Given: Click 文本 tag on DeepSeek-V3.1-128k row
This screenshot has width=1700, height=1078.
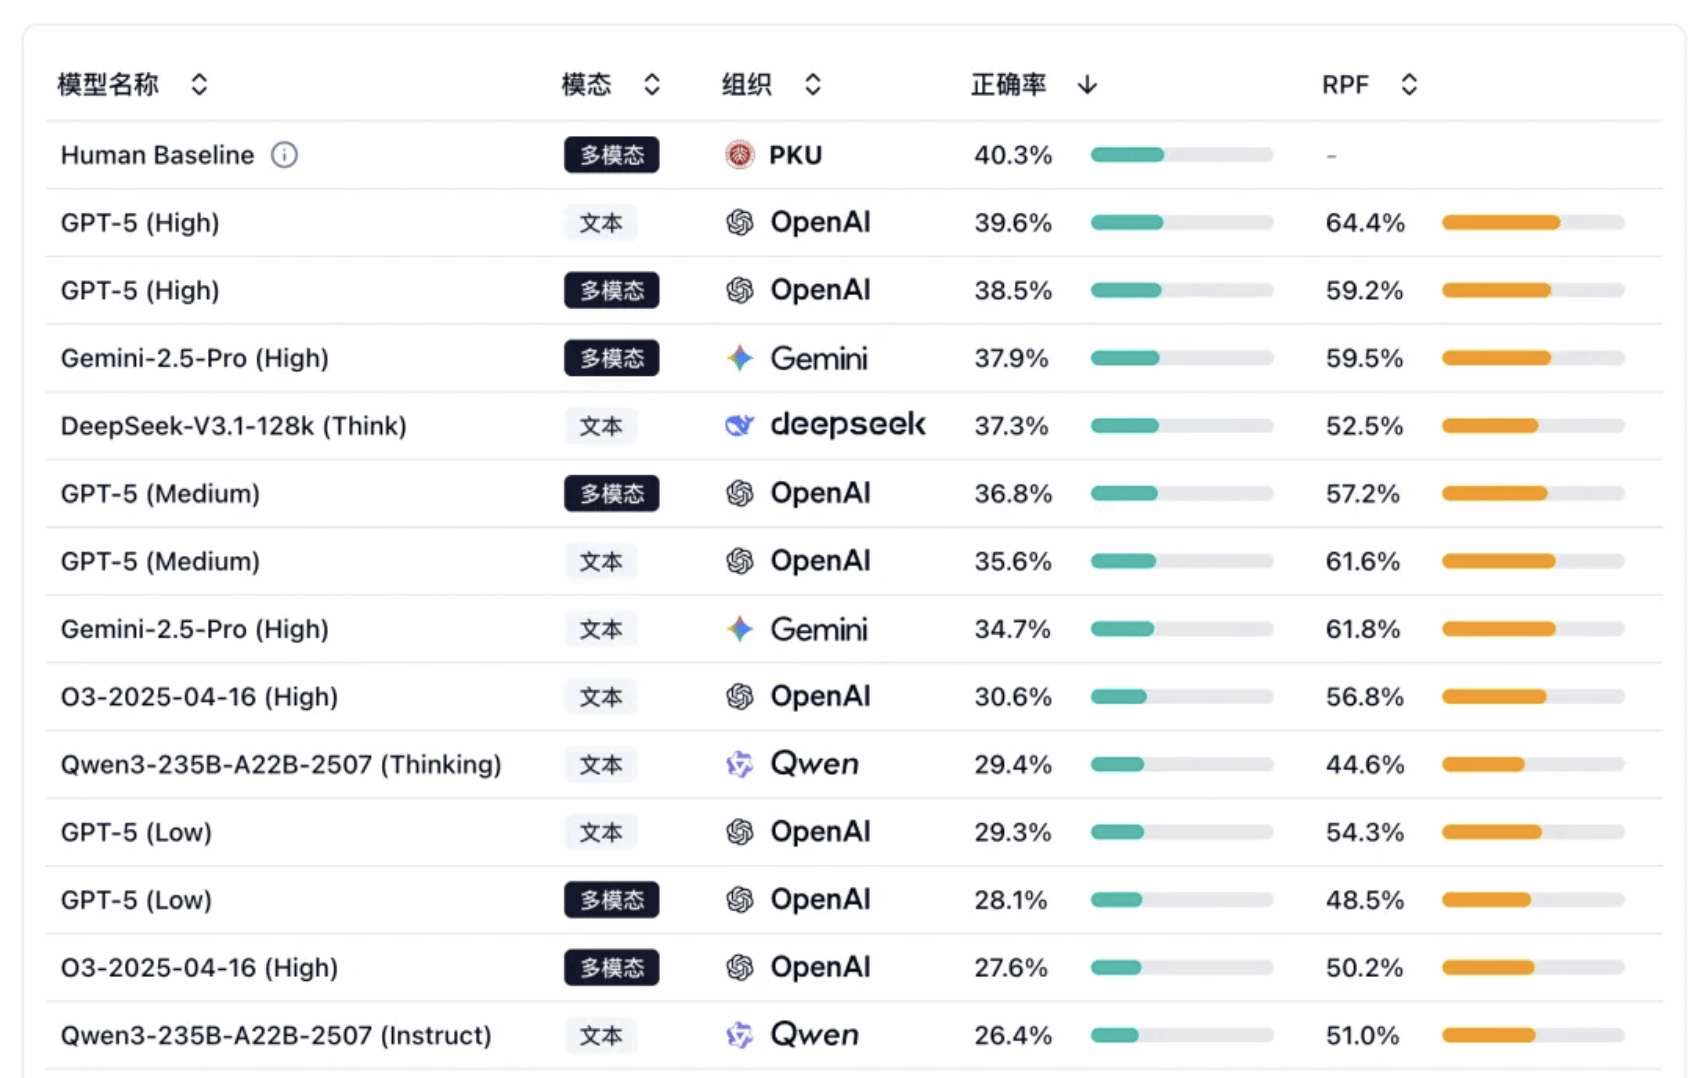Looking at the screenshot, I should (601, 426).
